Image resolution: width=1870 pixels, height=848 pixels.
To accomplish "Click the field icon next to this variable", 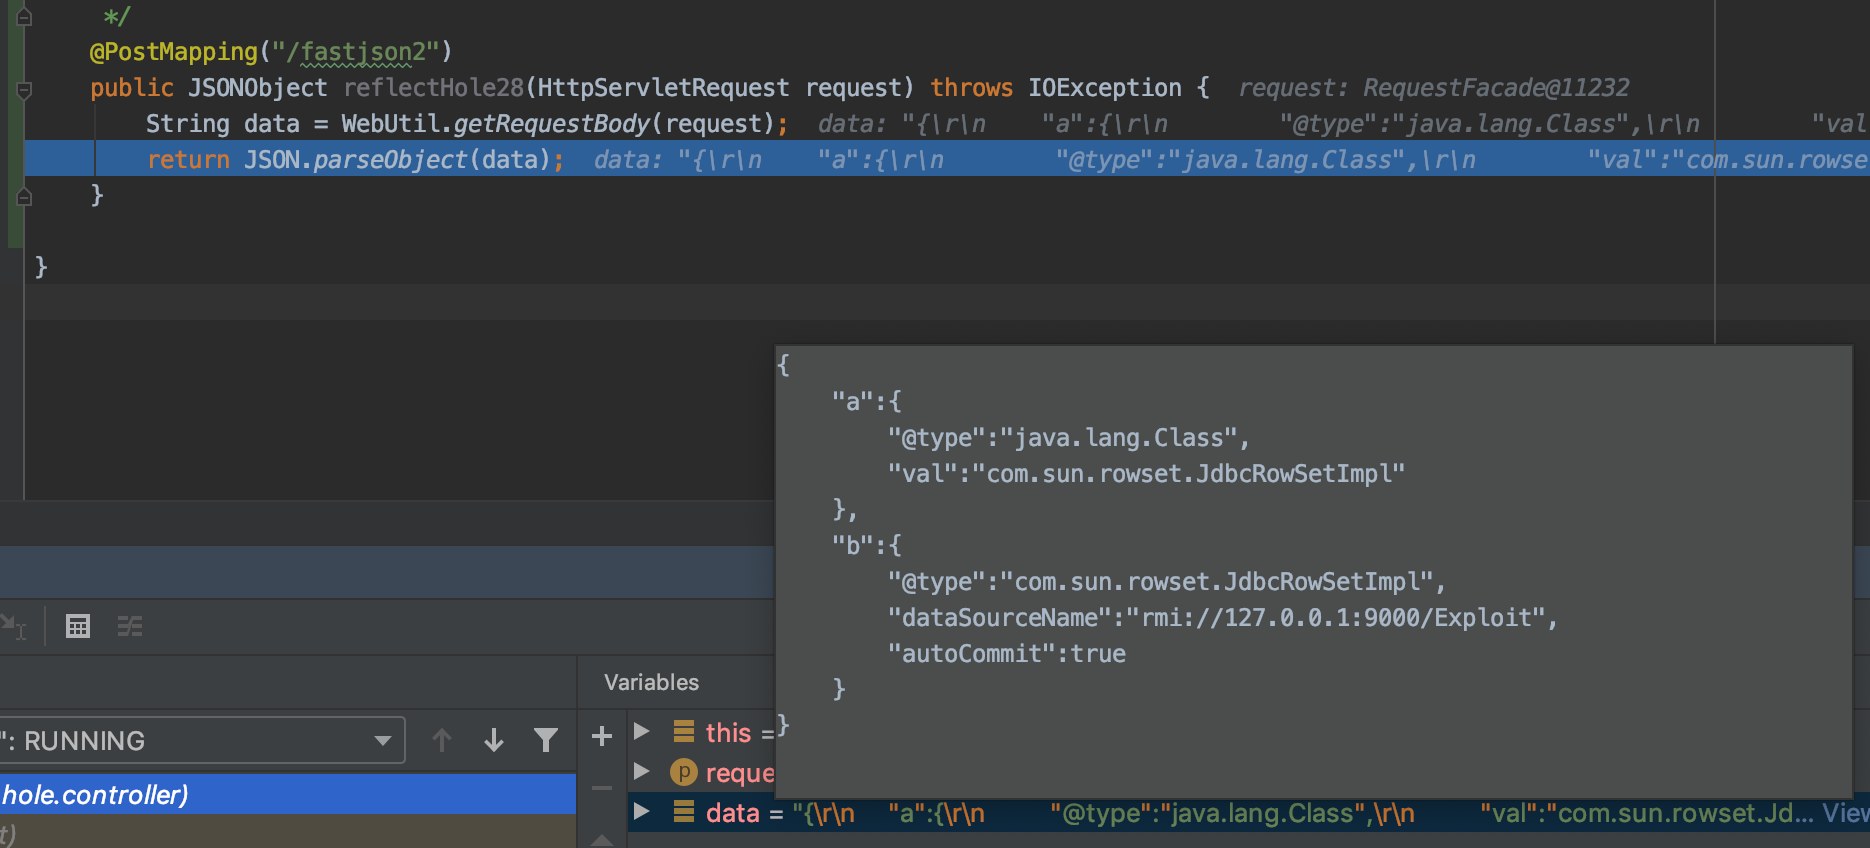I will click(684, 731).
